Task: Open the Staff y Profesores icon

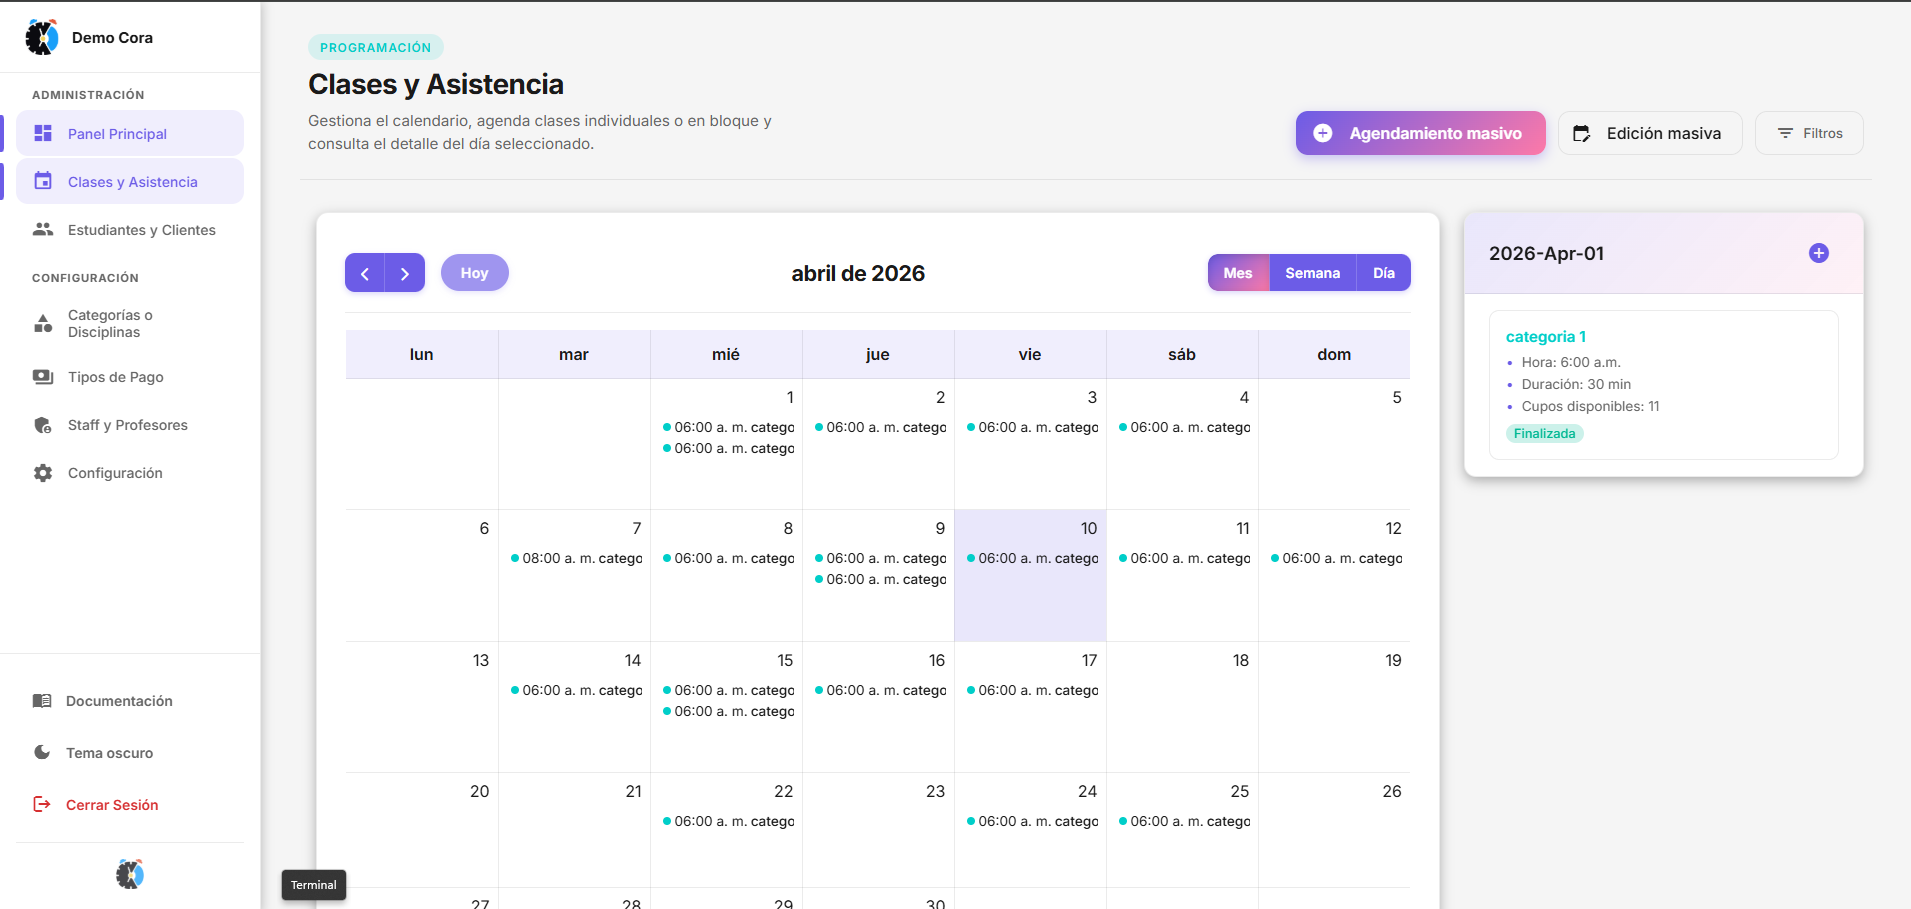Action: [42, 424]
